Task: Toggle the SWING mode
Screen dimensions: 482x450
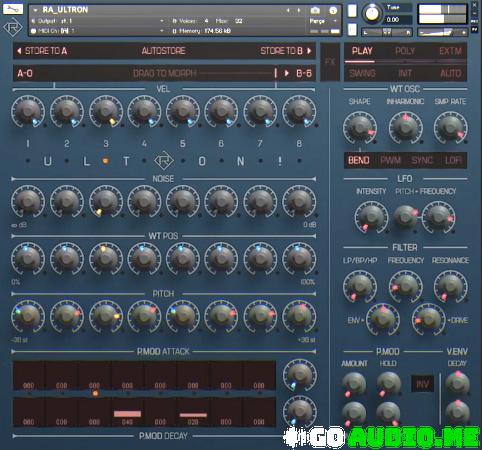Action: (362, 73)
